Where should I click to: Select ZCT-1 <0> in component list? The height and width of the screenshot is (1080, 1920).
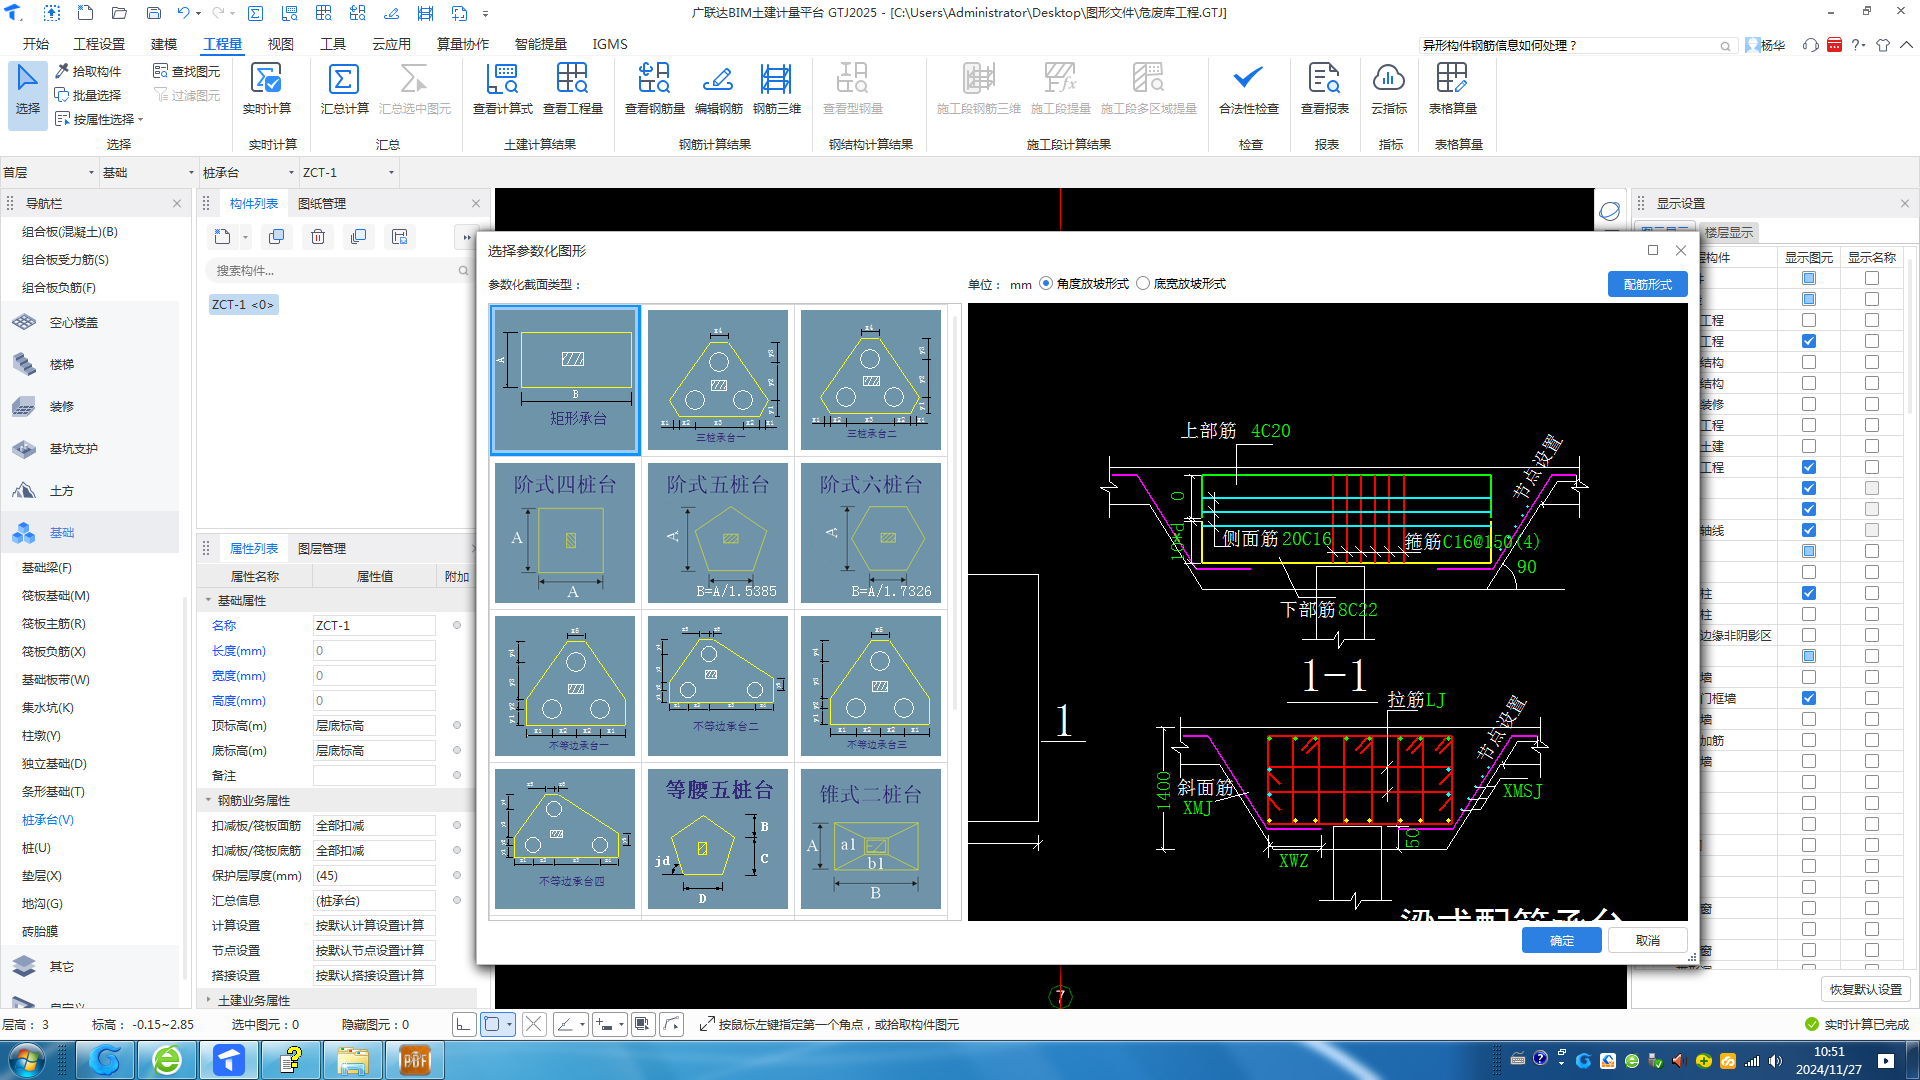tap(243, 304)
